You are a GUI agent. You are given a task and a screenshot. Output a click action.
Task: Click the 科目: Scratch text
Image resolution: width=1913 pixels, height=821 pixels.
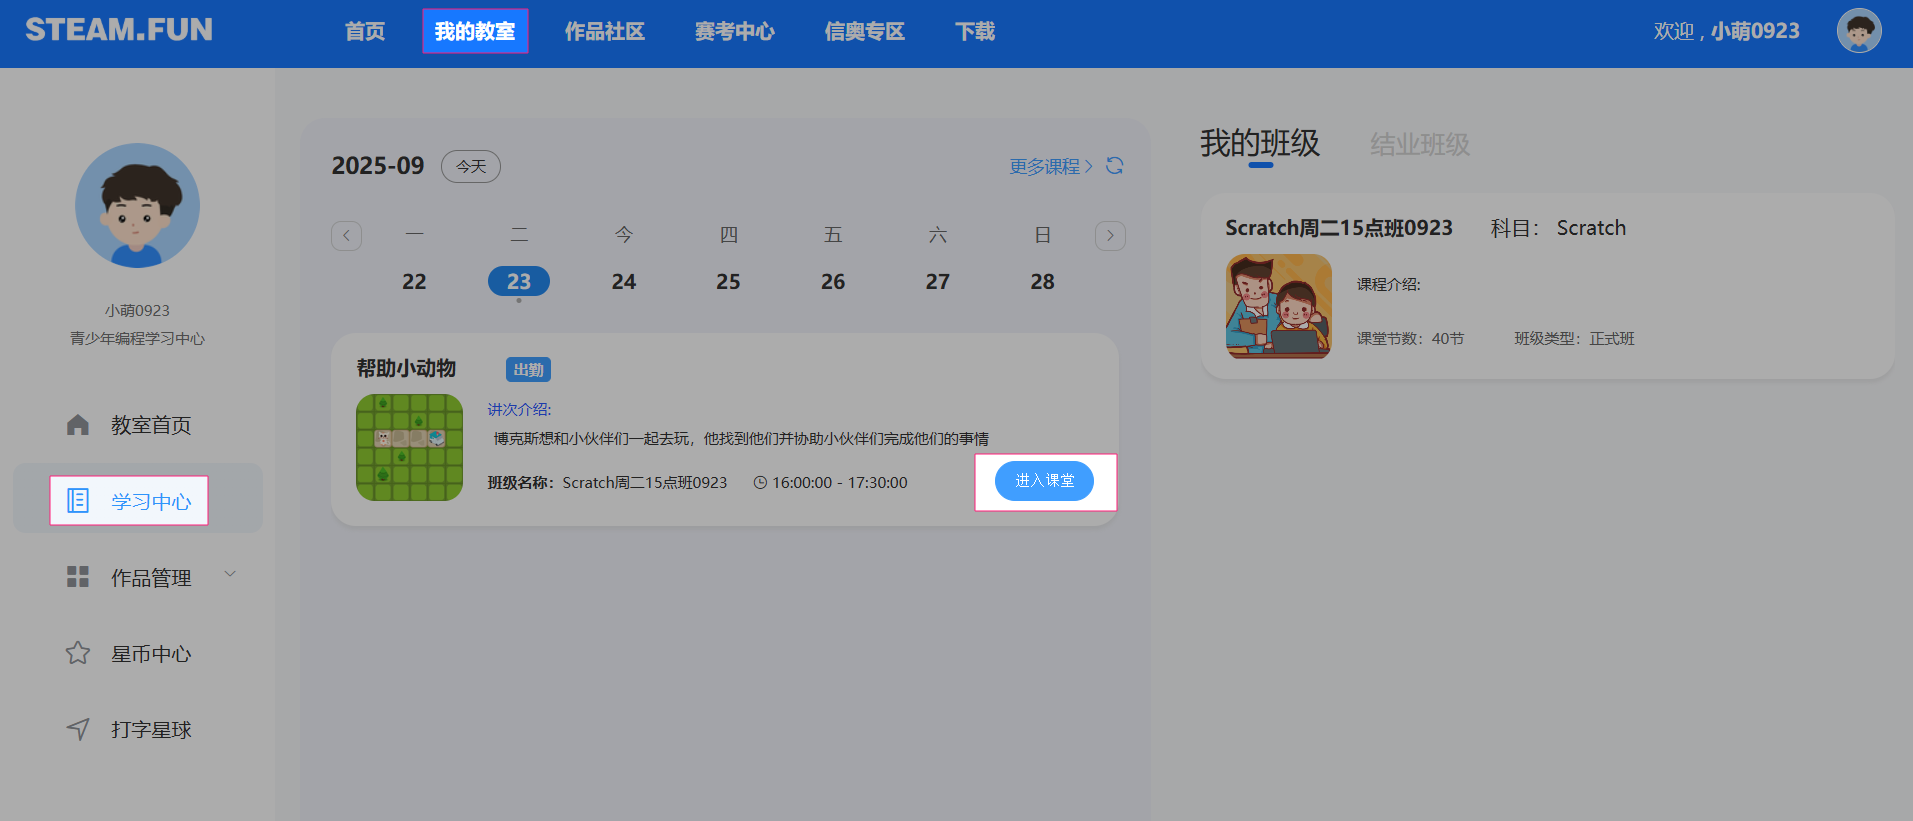pyautogui.click(x=1558, y=228)
